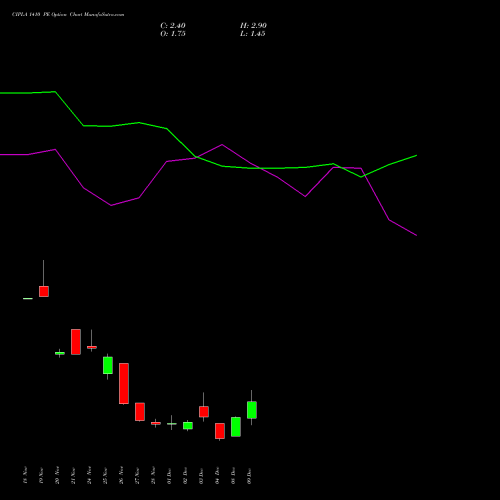Viewport: 500px width, 500px height.
Task: Click the 21 Nov date label
Action: tap(73, 475)
